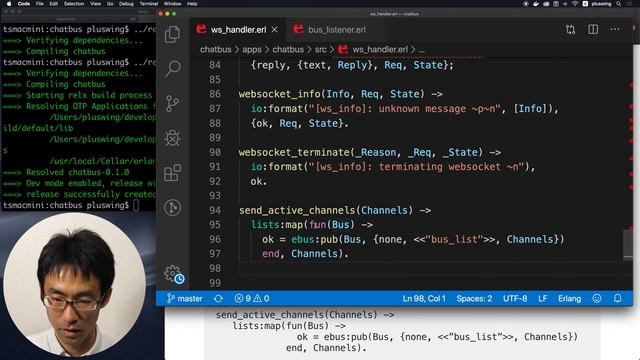
Task: Split the editor to the right
Action: pyautogui.click(x=593, y=29)
